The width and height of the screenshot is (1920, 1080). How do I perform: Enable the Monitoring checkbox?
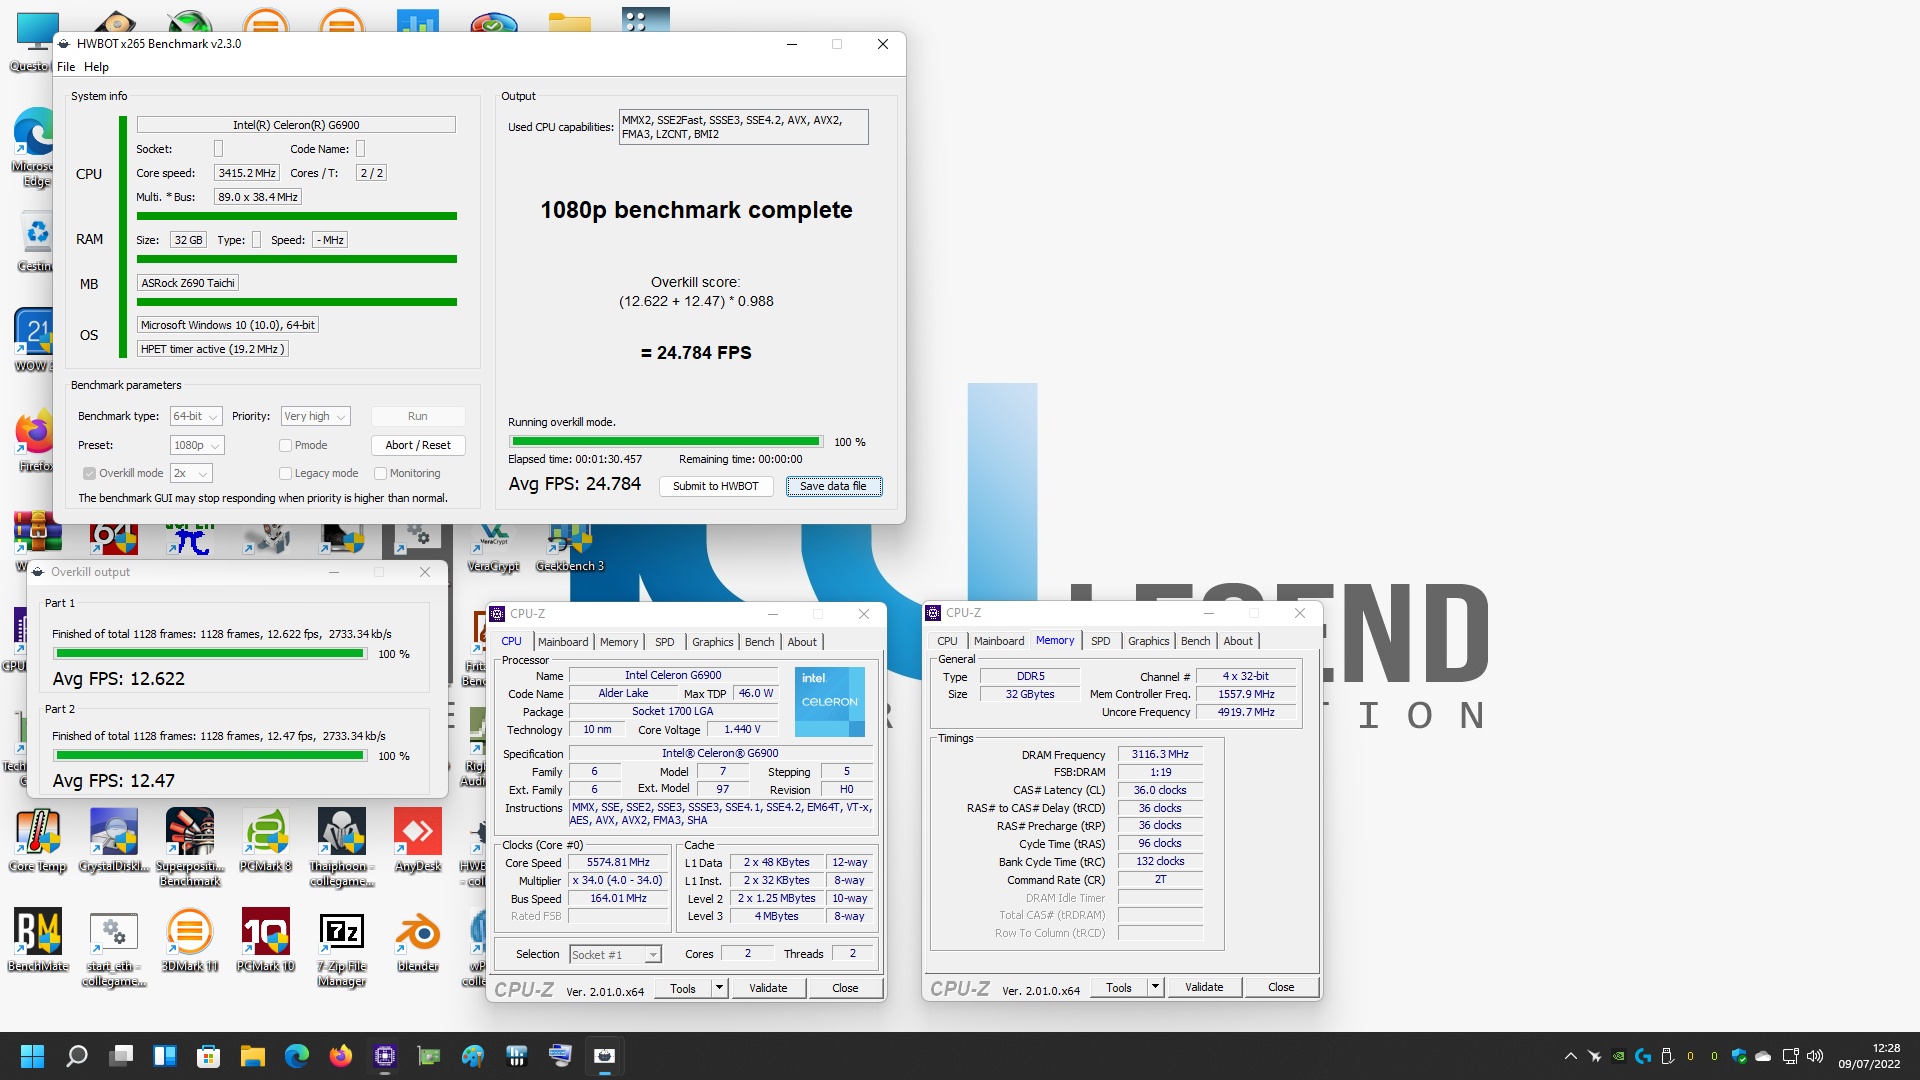click(380, 473)
